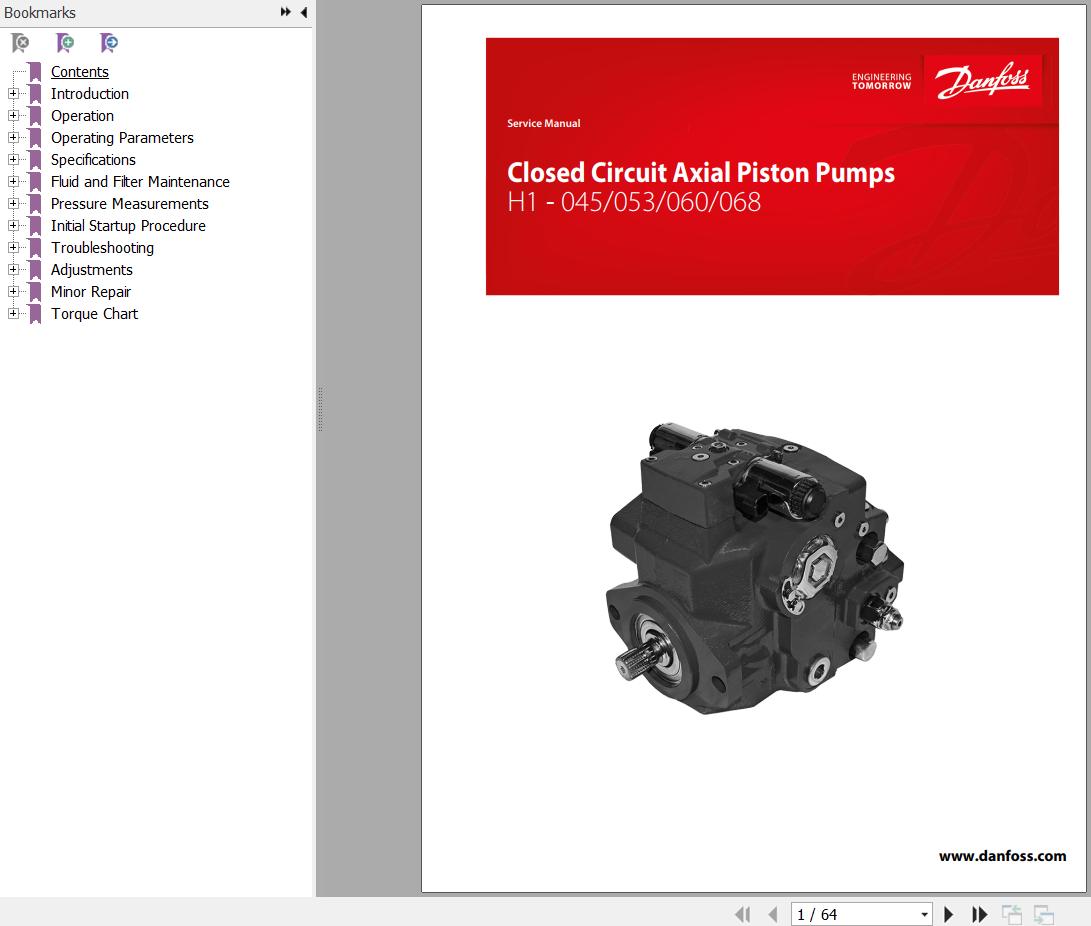
Task: Open the Troubleshooting bookmark
Action: tap(102, 248)
